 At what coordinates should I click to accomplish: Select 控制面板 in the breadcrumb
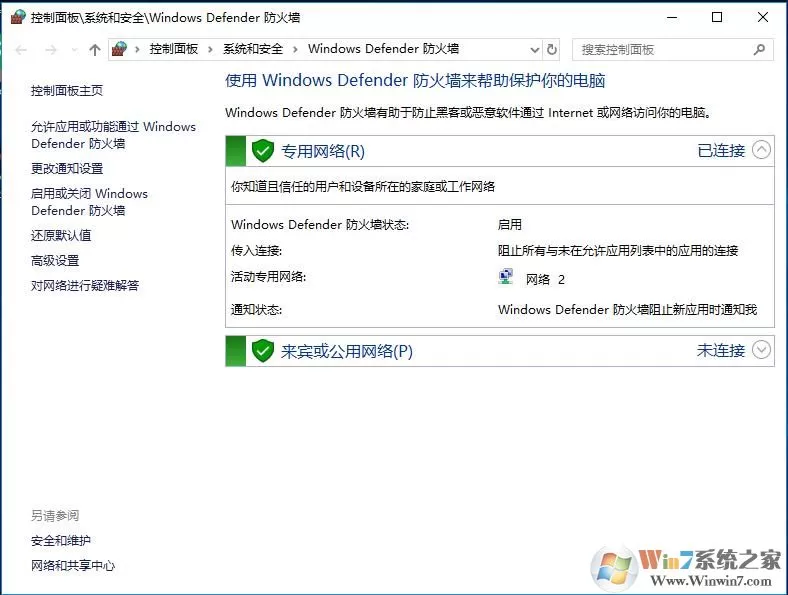click(174, 49)
